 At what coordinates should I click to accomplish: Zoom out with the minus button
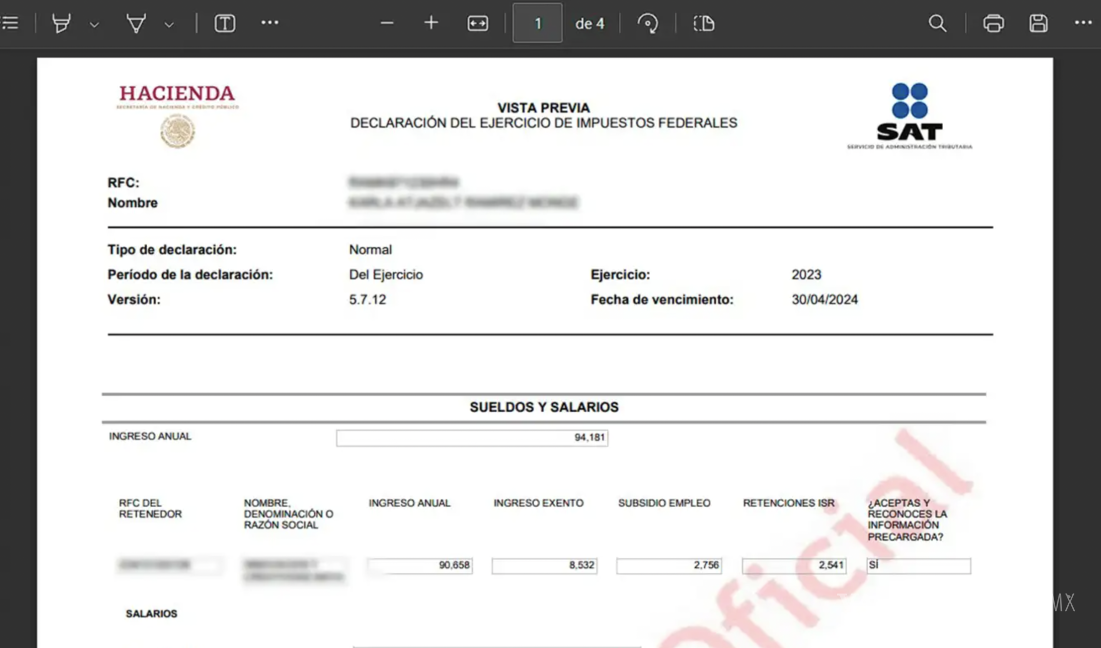pyautogui.click(x=387, y=23)
